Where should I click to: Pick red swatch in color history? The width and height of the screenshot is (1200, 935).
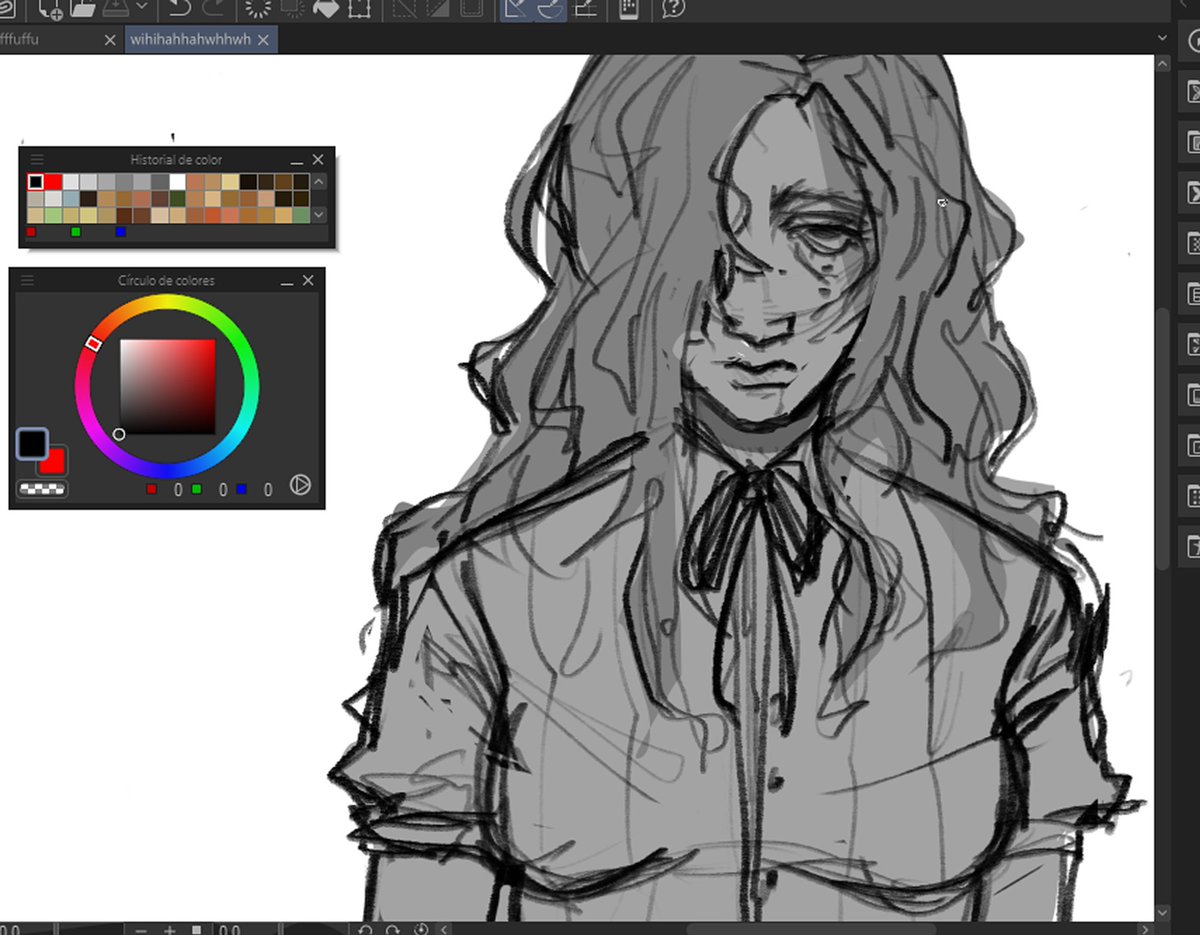coord(53,182)
